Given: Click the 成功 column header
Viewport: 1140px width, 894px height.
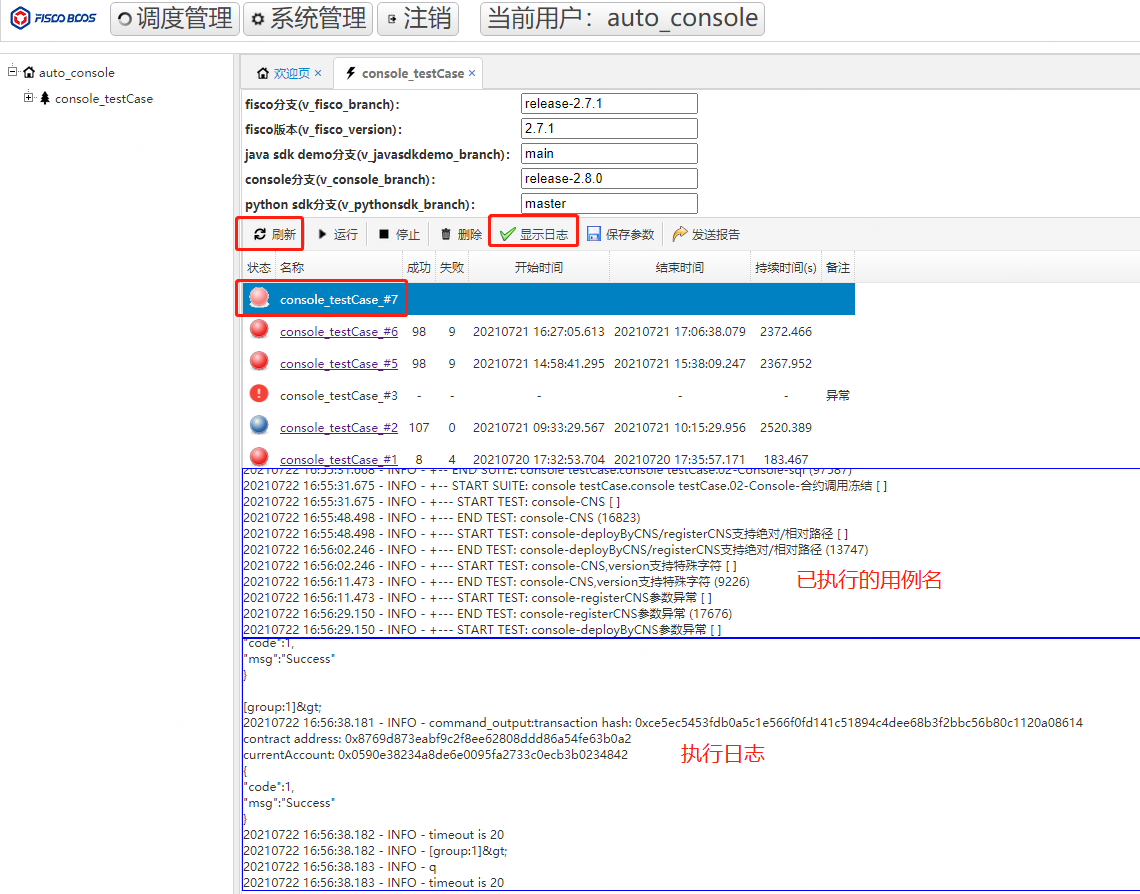Looking at the screenshot, I should tap(419, 267).
